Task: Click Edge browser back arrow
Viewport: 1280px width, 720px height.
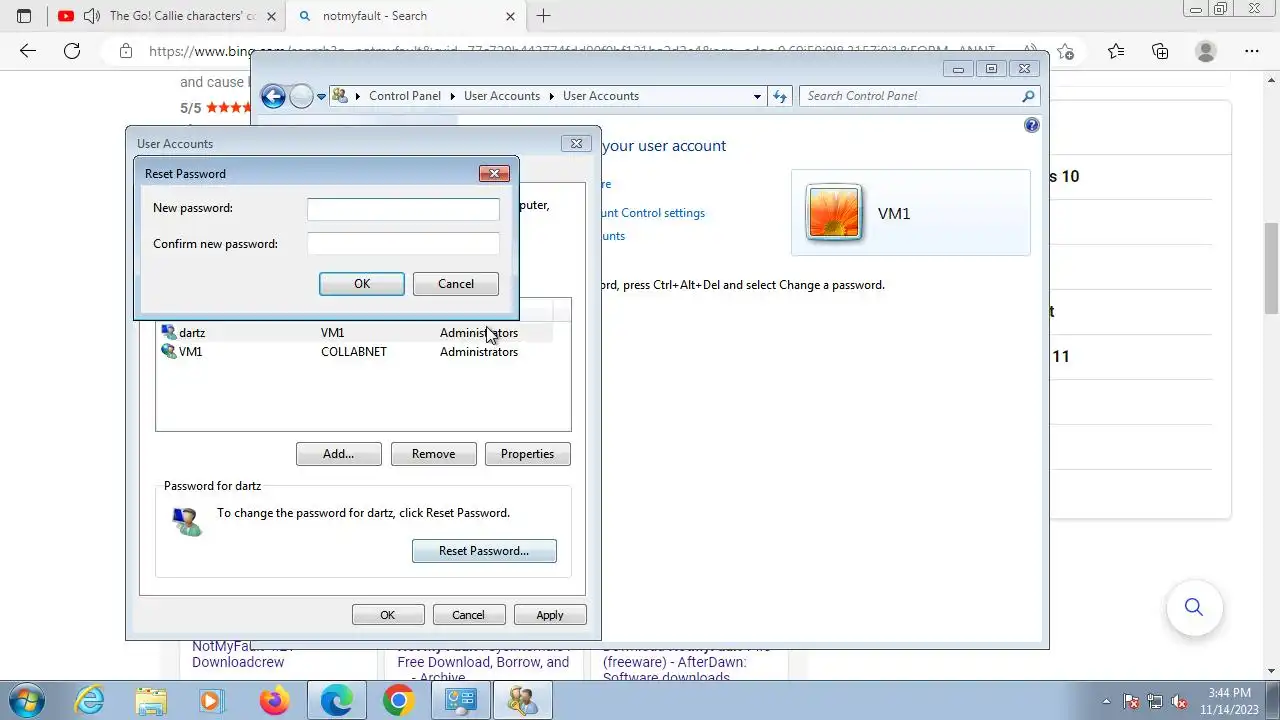Action: coord(28,51)
